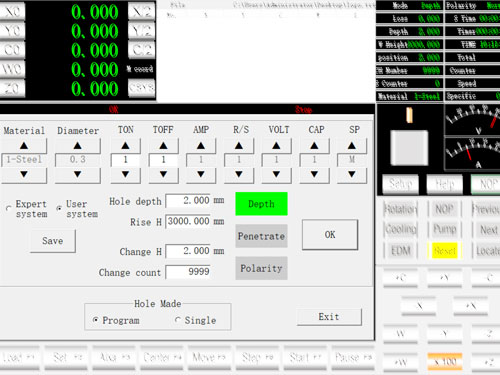
Task: Step SP upward with its up arrow
Action: pyautogui.click(x=352, y=145)
